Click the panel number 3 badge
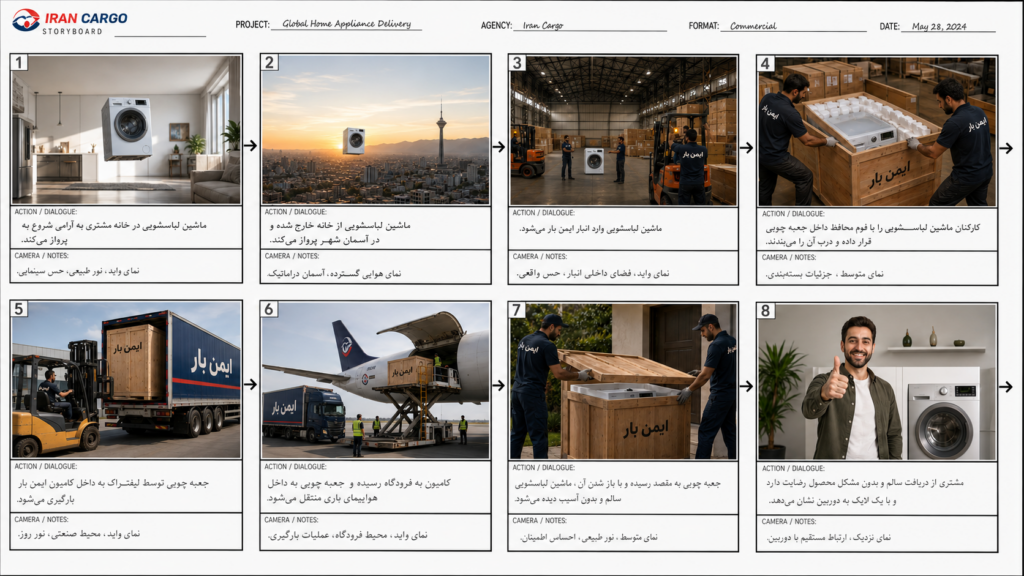Image resolution: width=1024 pixels, height=576 pixels. pyautogui.click(x=517, y=63)
